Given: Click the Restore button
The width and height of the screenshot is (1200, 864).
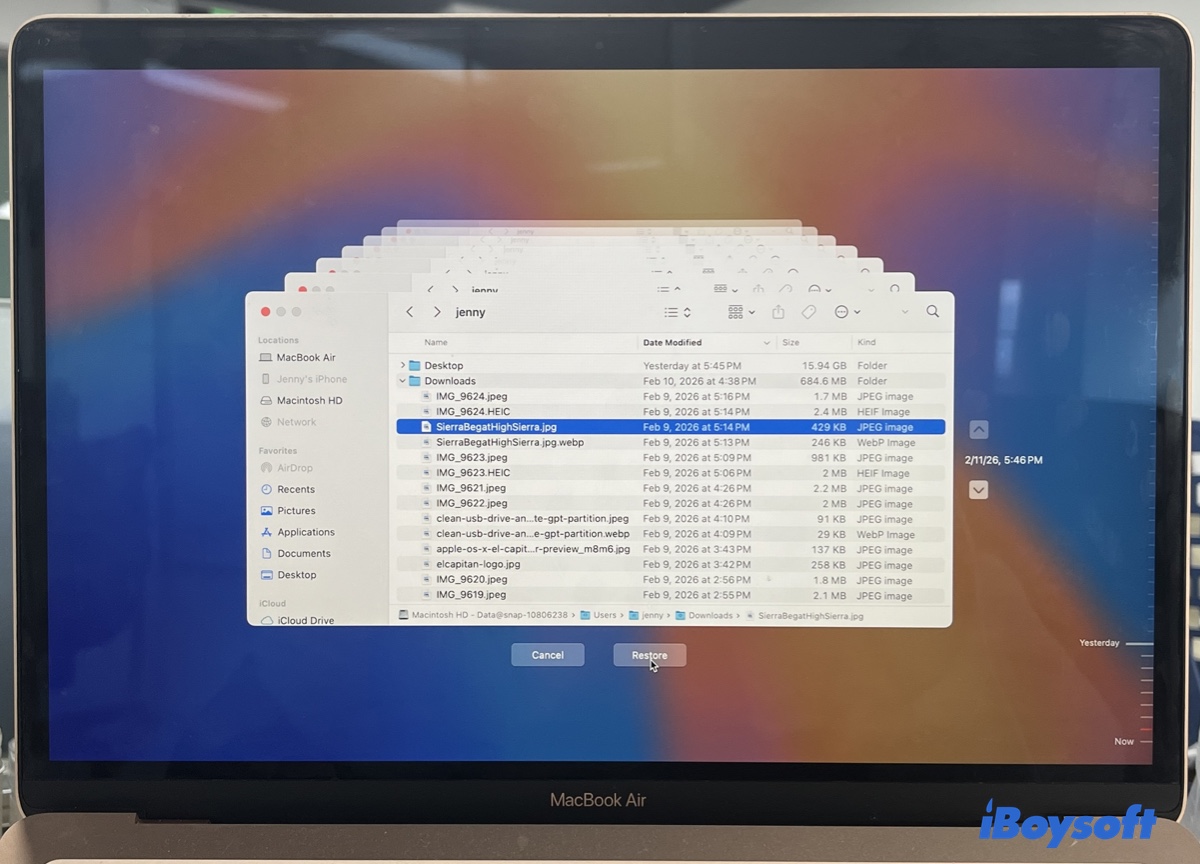Looking at the screenshot, I should coord(649,655).
